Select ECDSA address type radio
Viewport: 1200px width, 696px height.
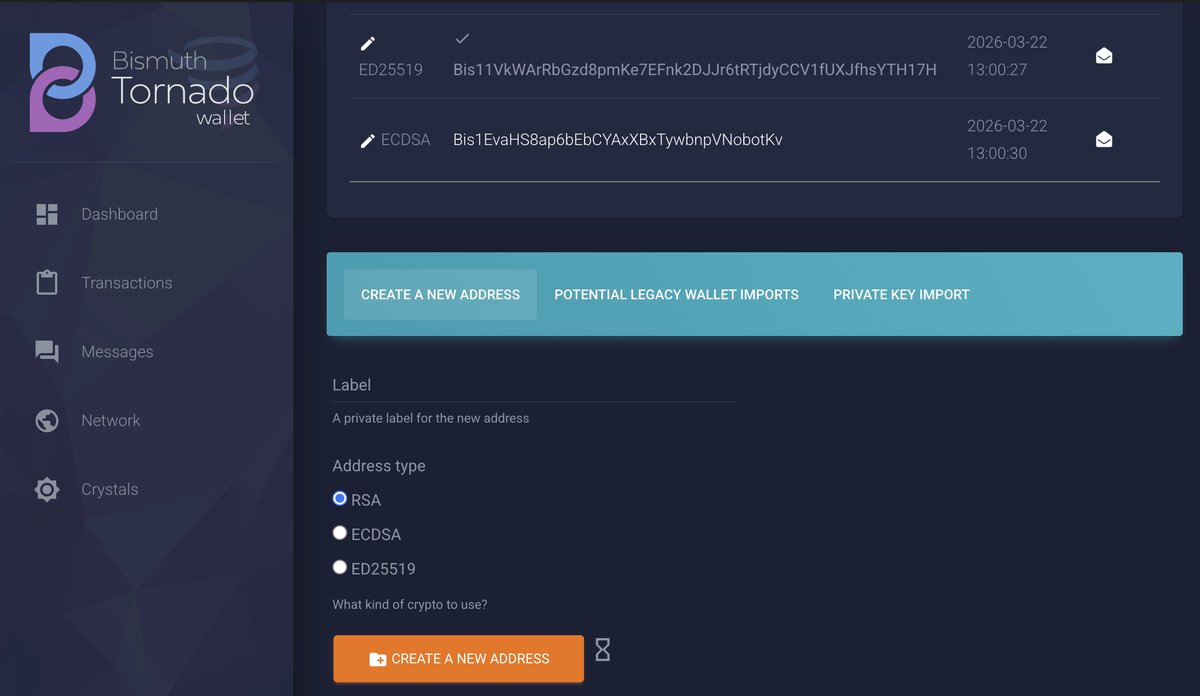[x=340, y=533]
